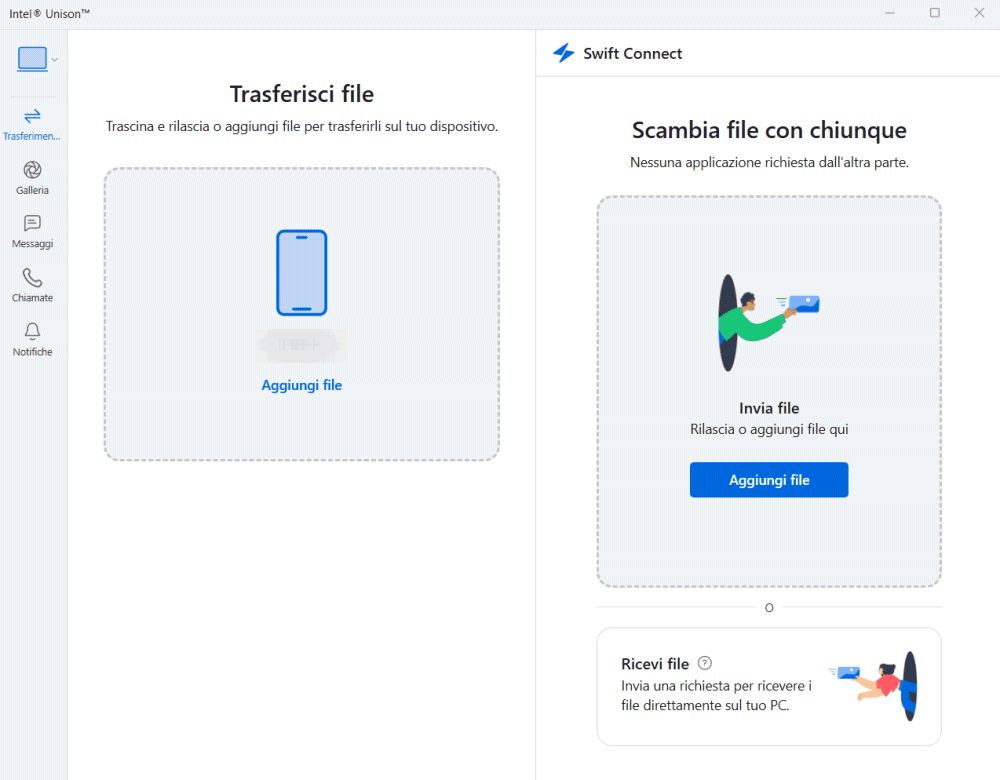The height and width of the screenshot is (780, 1000).
Task: Show Notifiche using the bell icon
Action: pos(32,339)
